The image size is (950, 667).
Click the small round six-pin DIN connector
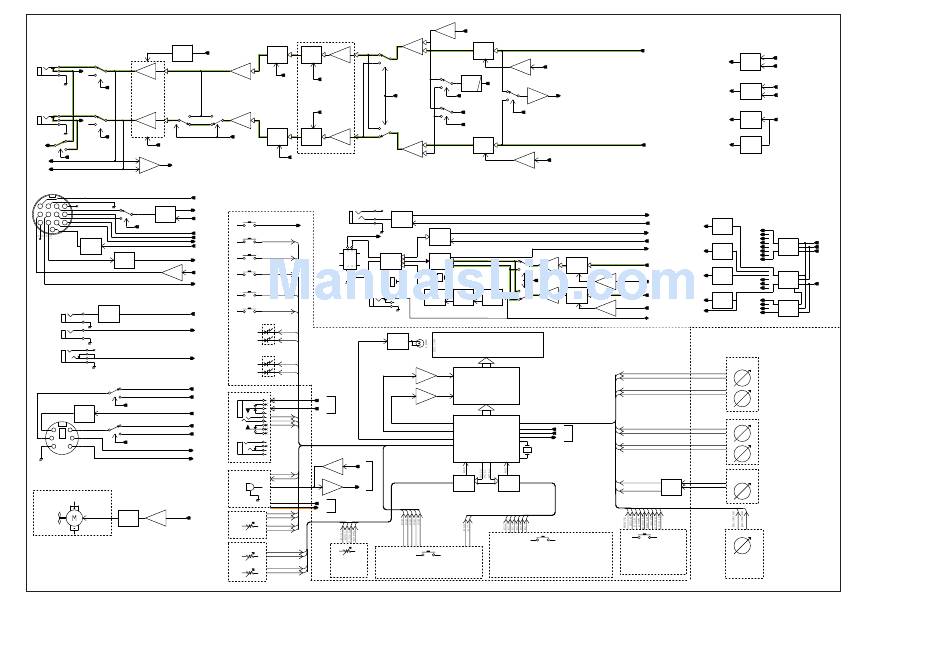coord(62,437)
